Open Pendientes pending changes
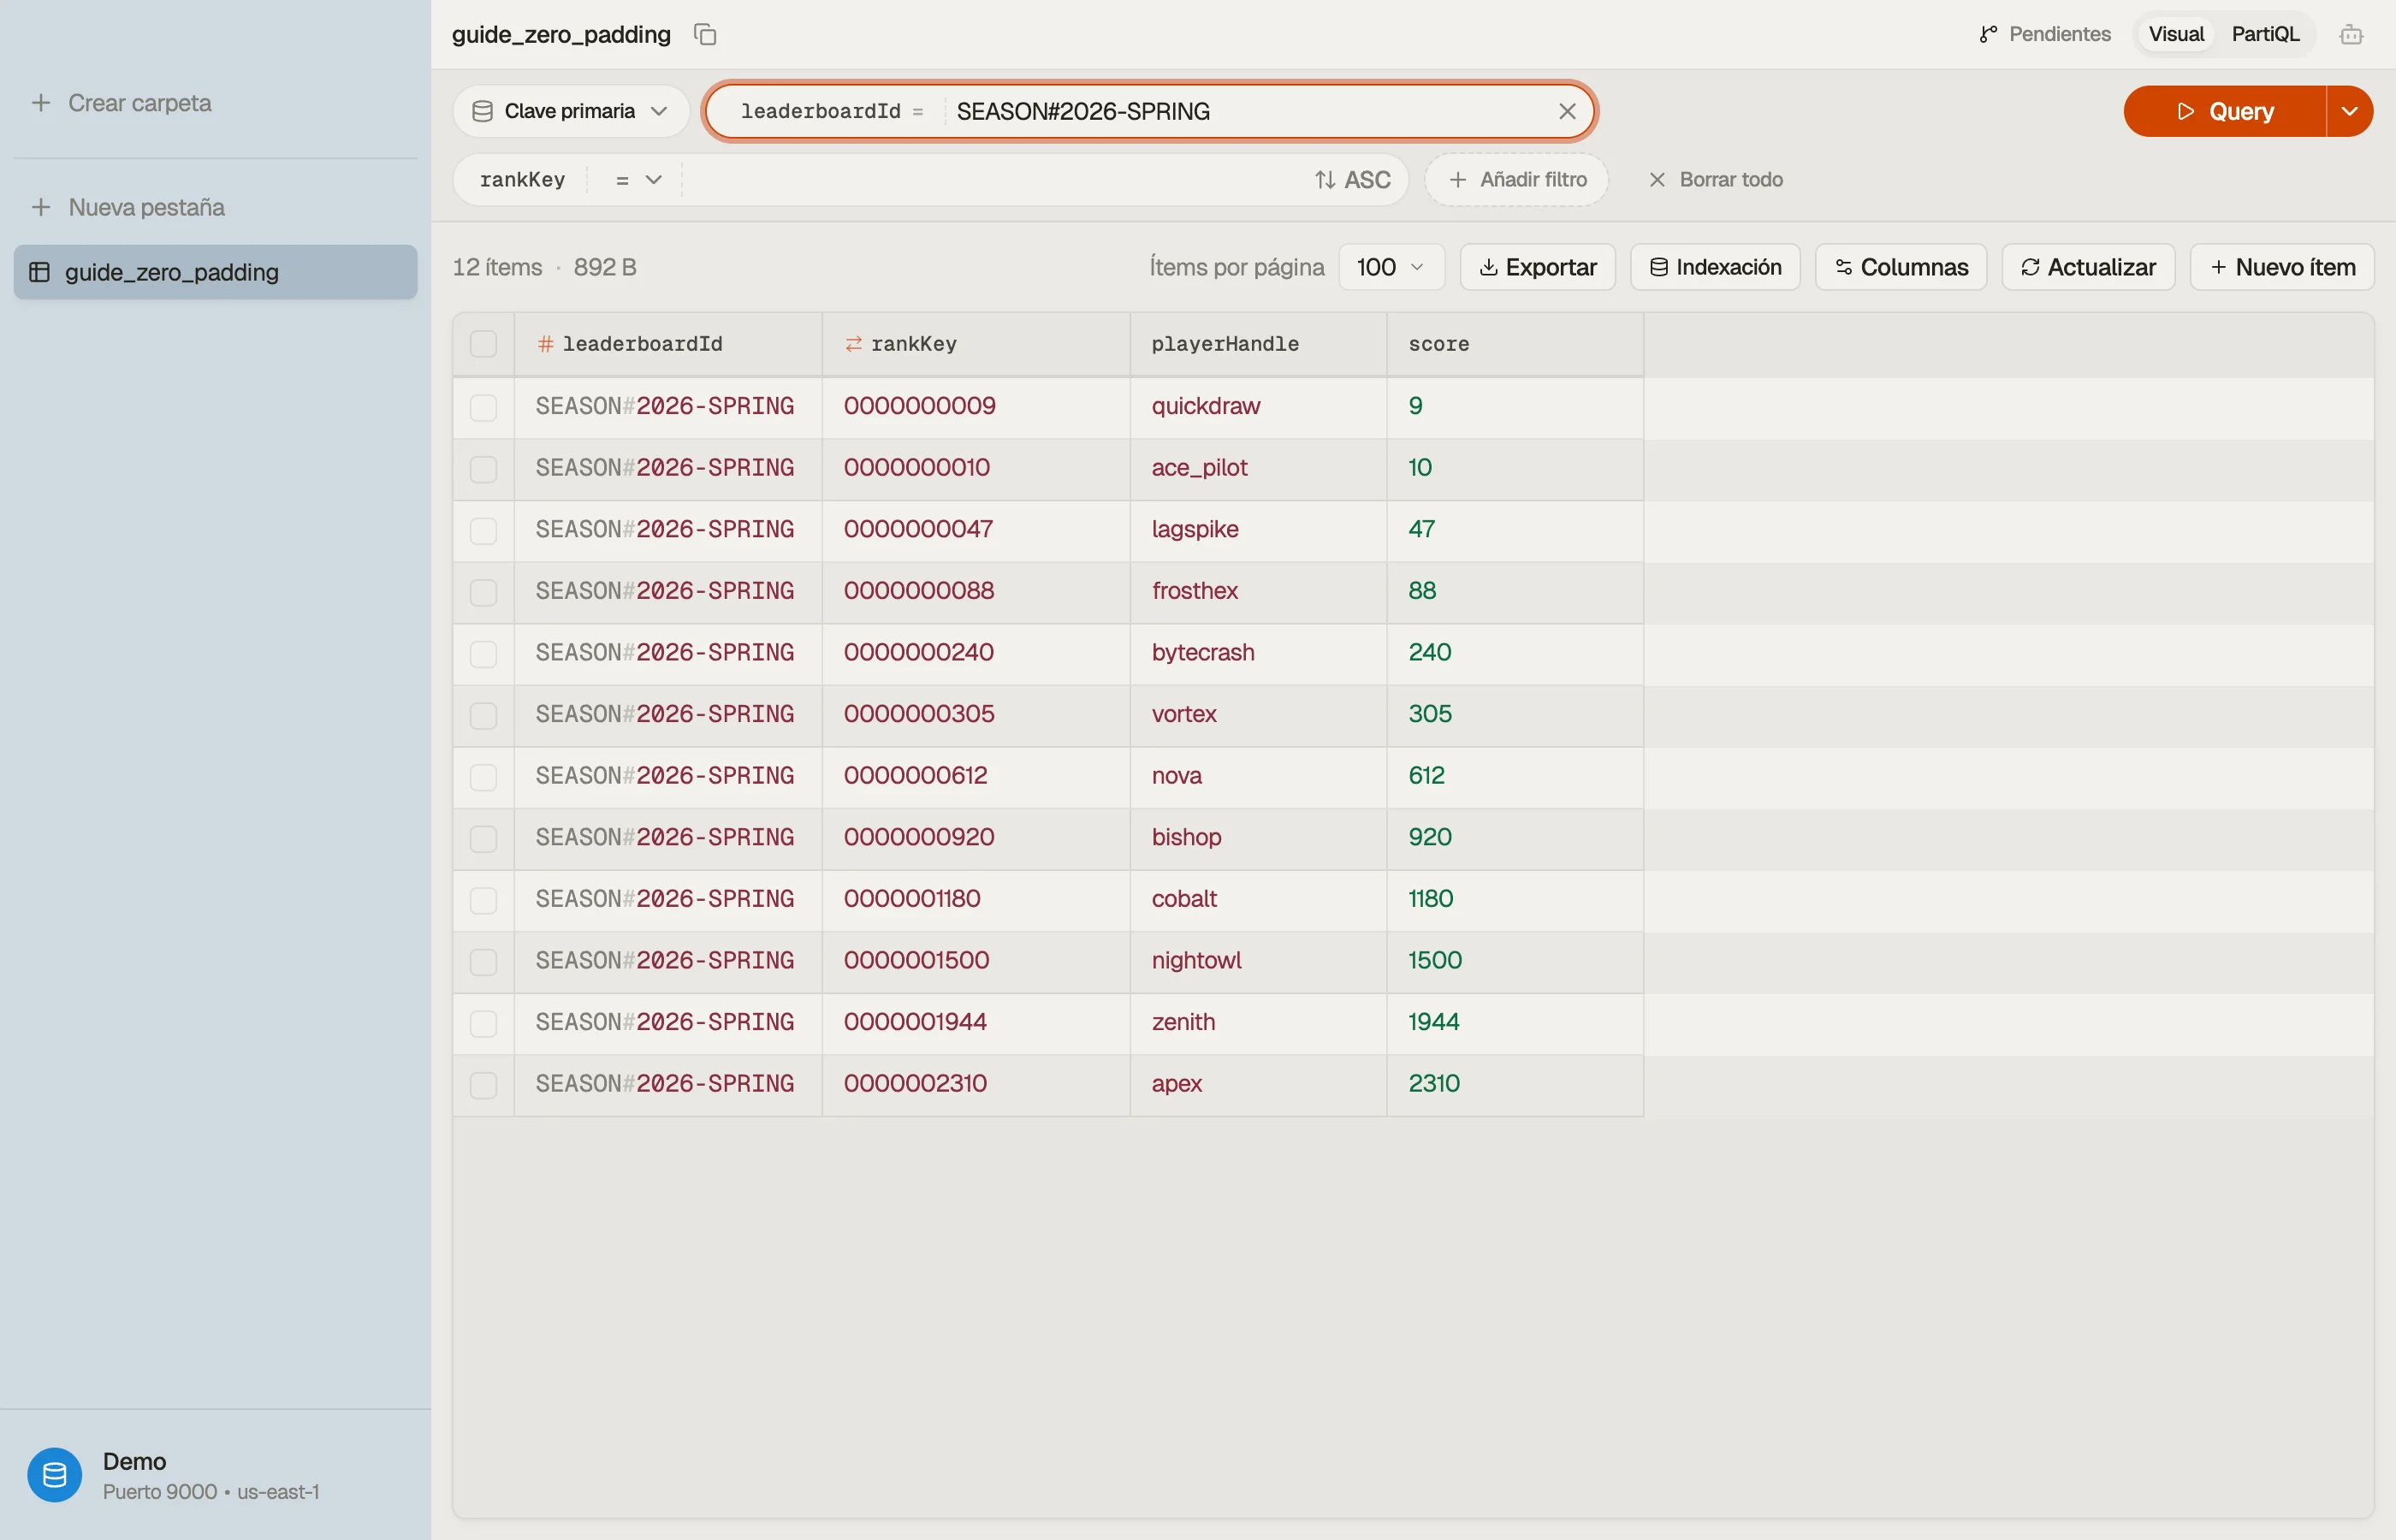 coord(2044,34)
